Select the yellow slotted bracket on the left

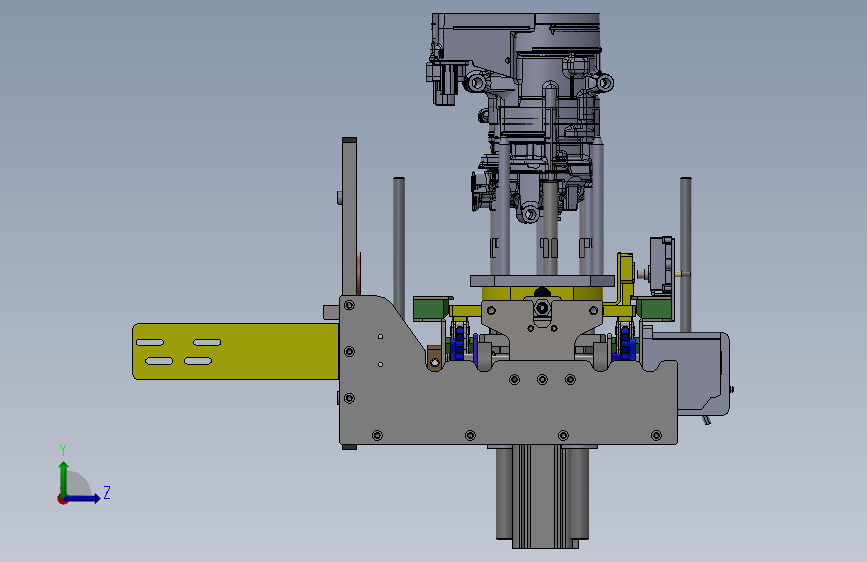(x=236, y=351)
